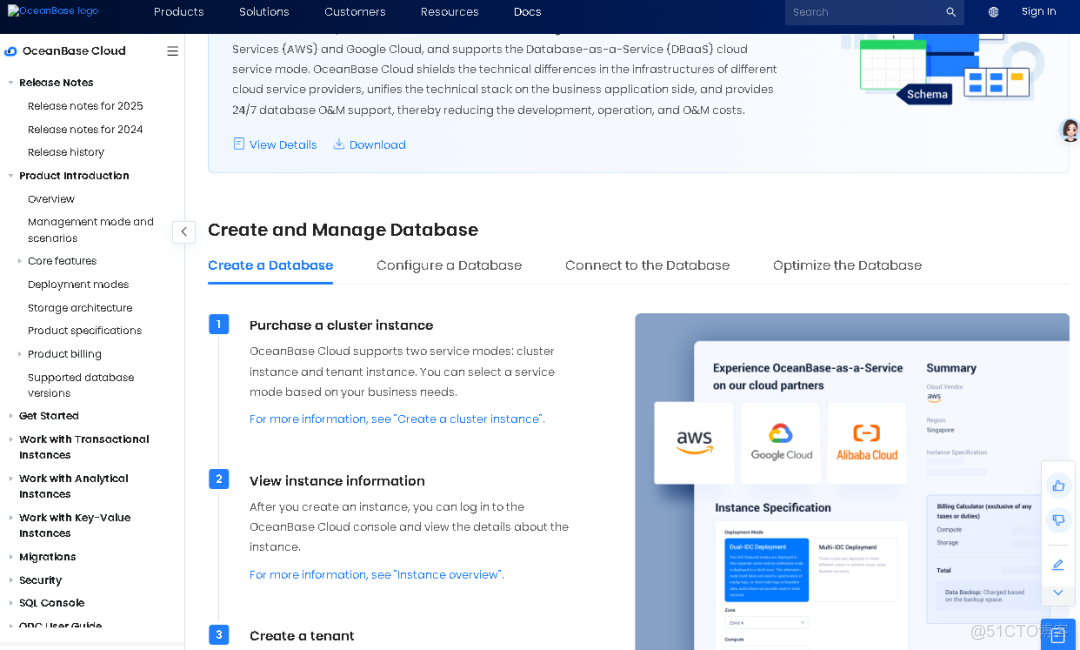Collapse the left navigation panel chevron

[x=184, y=231]
